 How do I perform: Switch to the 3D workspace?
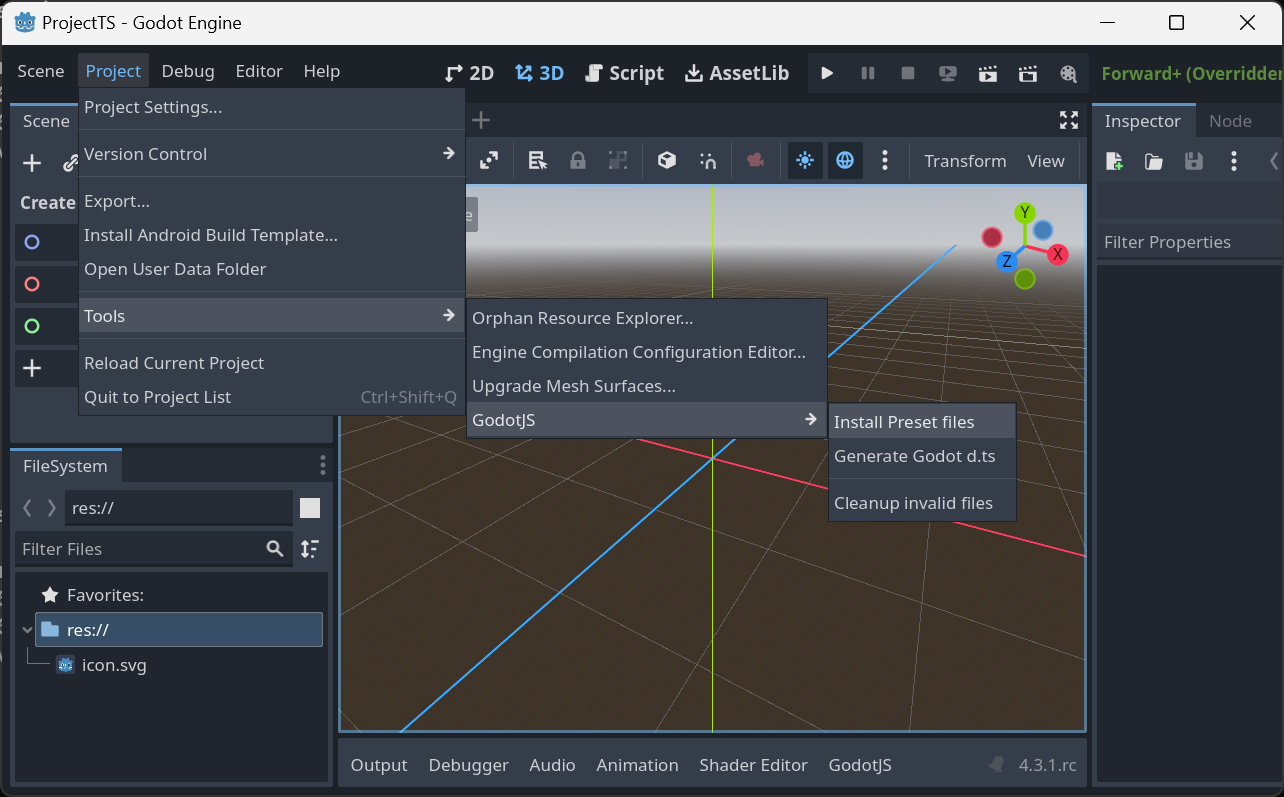click(x=539, y=73)
